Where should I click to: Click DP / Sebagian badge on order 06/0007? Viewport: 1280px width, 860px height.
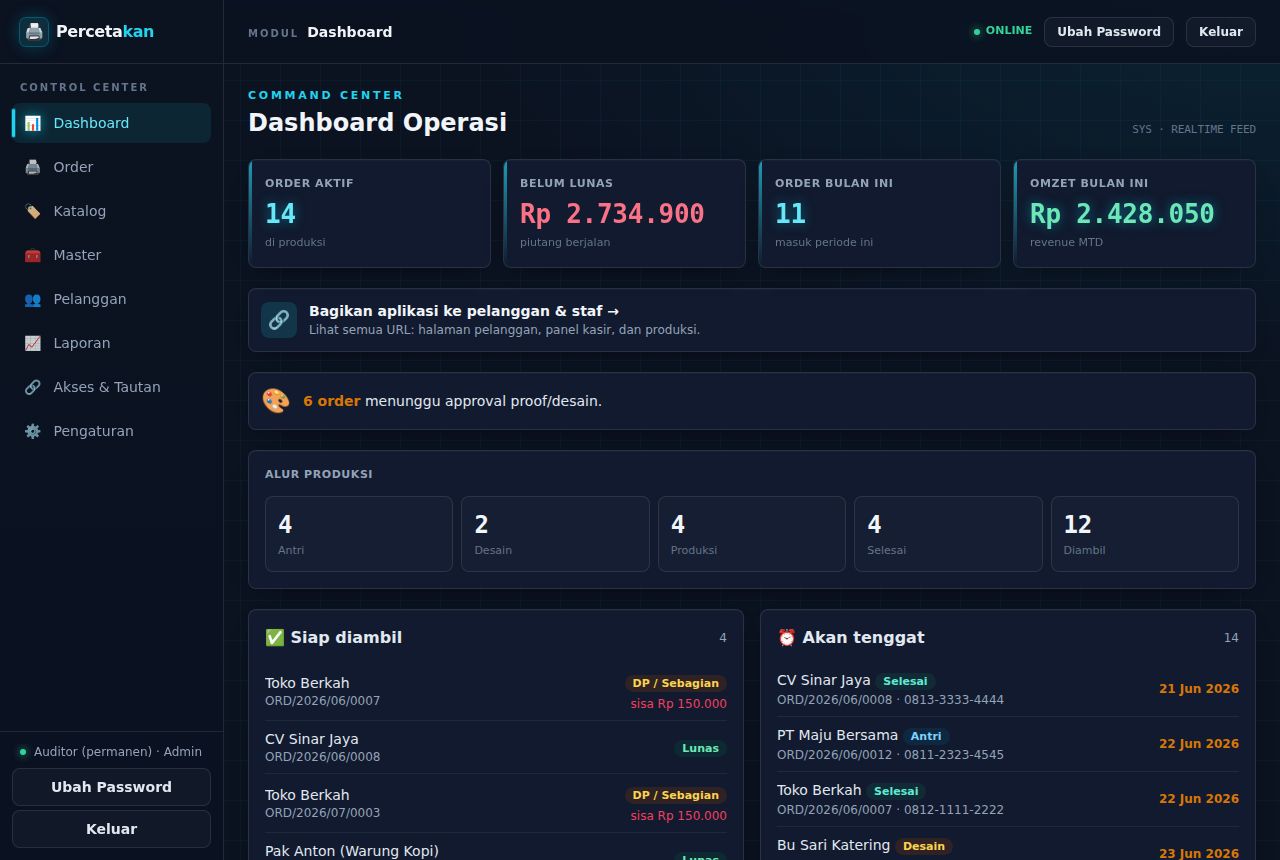[x=676, y=683]
